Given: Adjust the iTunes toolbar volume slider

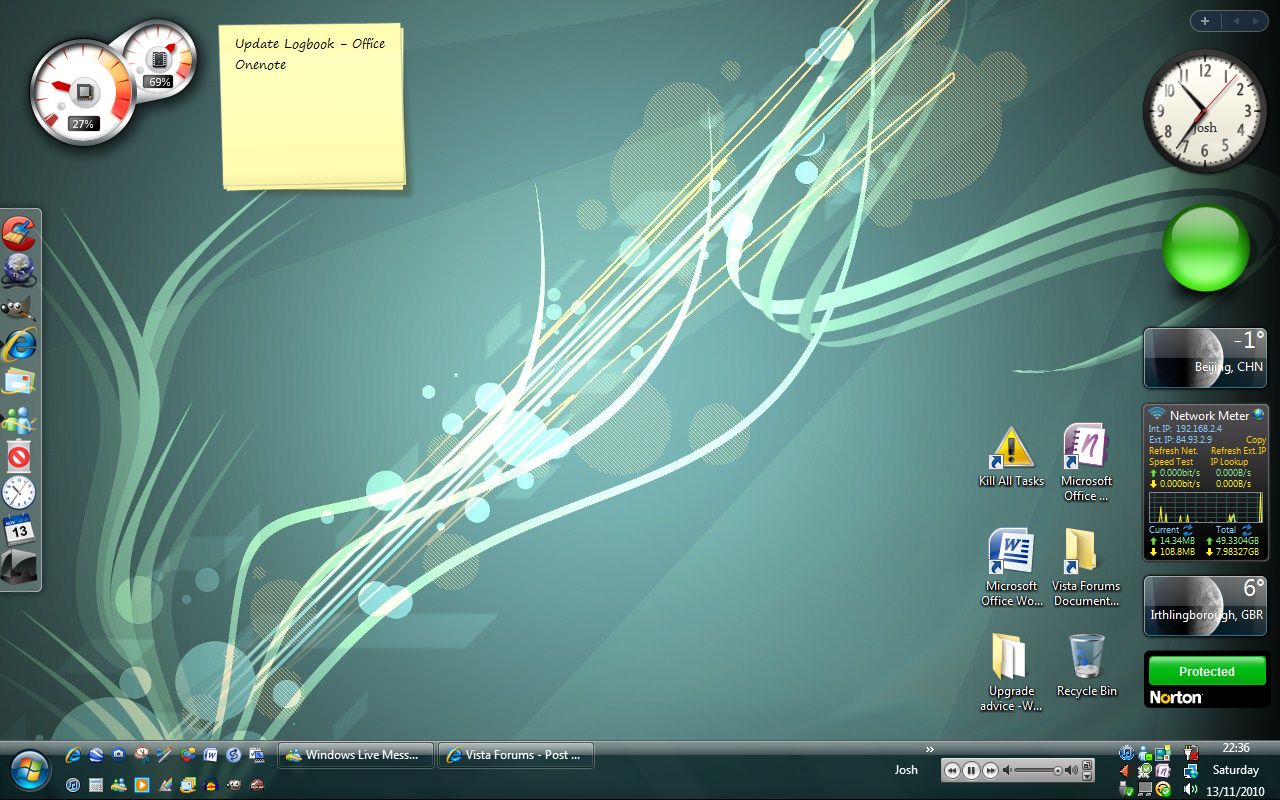Looking at the screenshot, I should [1040, 770].
